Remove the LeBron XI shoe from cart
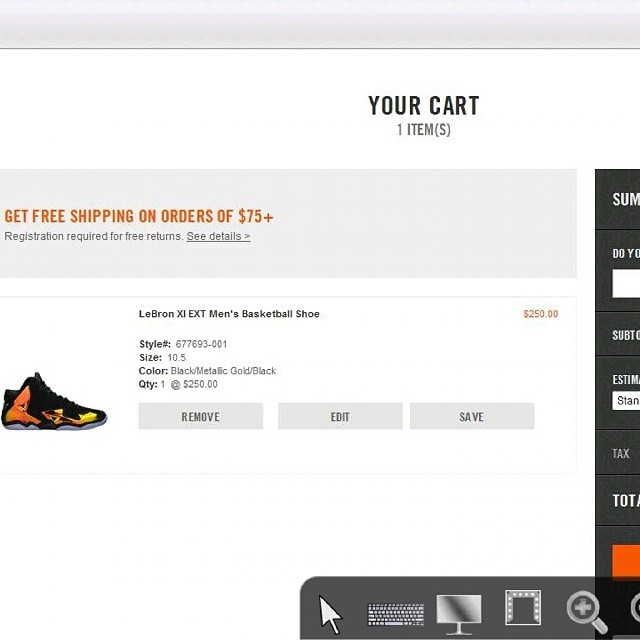Viewport: 640px width, 640px height. tap(200, 416)
